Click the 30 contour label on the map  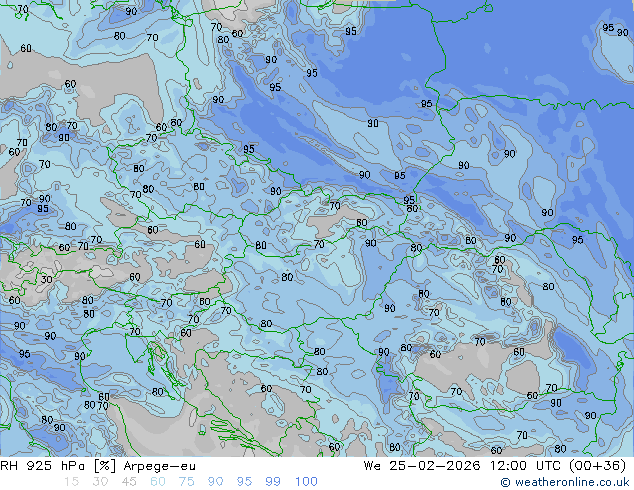point(46,279)
